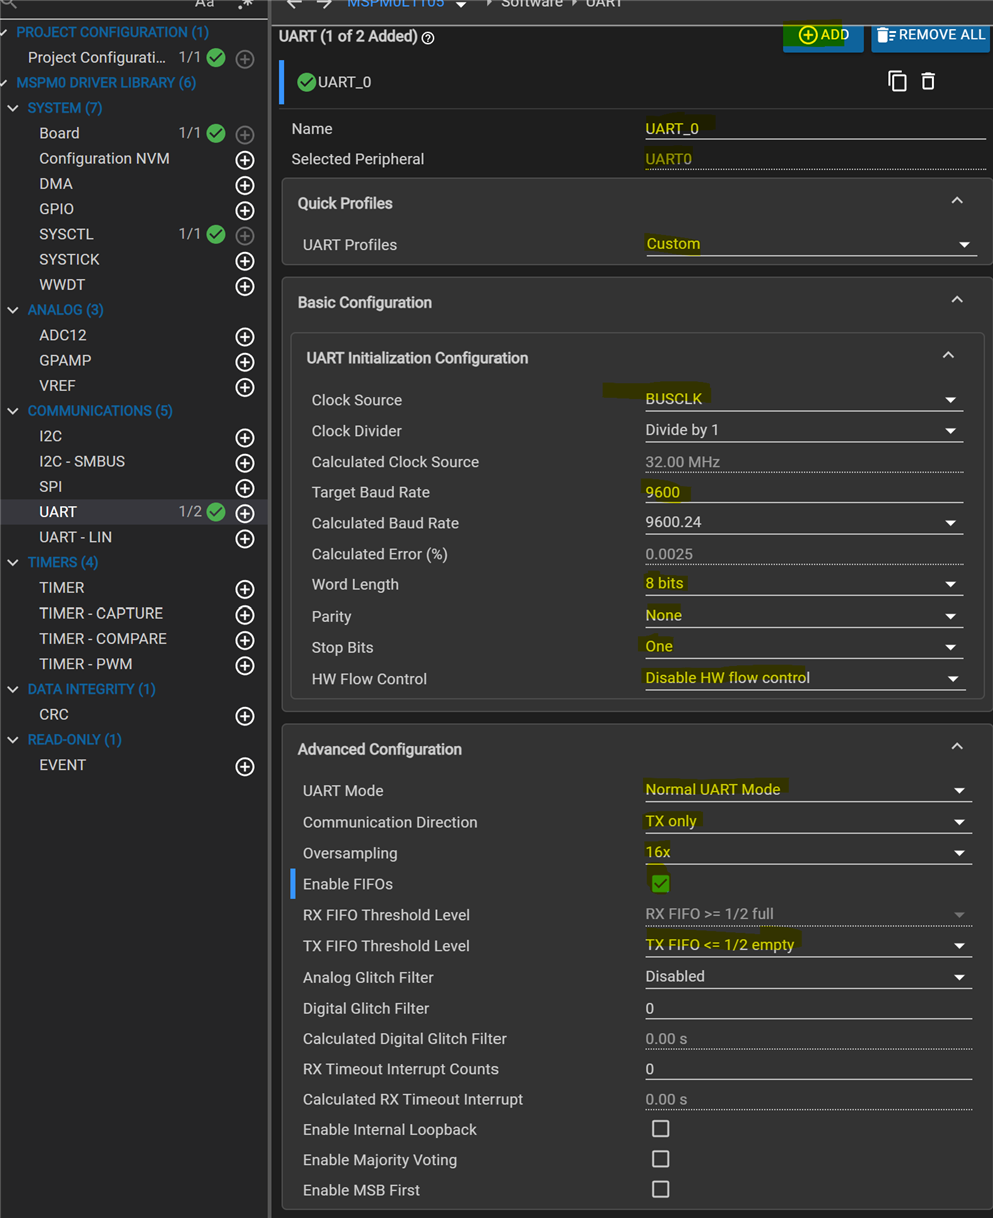Viewport: 993px width, 1218px height.
Task: Add TIMER - PWM with plus icon
Action: coord(244,665)
